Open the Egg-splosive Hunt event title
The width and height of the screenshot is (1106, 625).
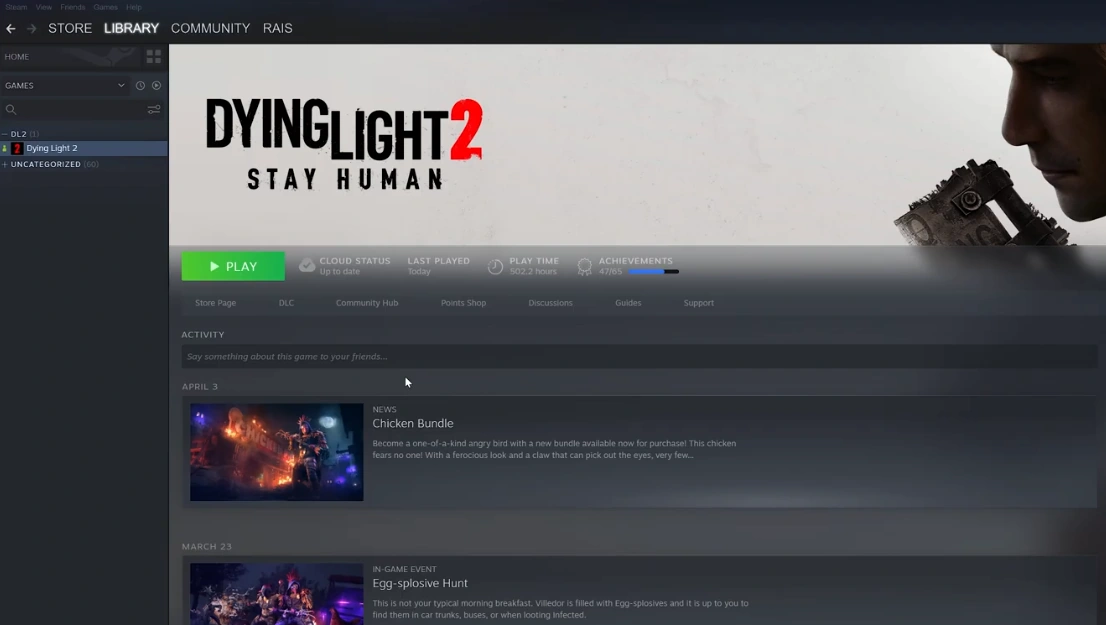[x=420, y=583]
